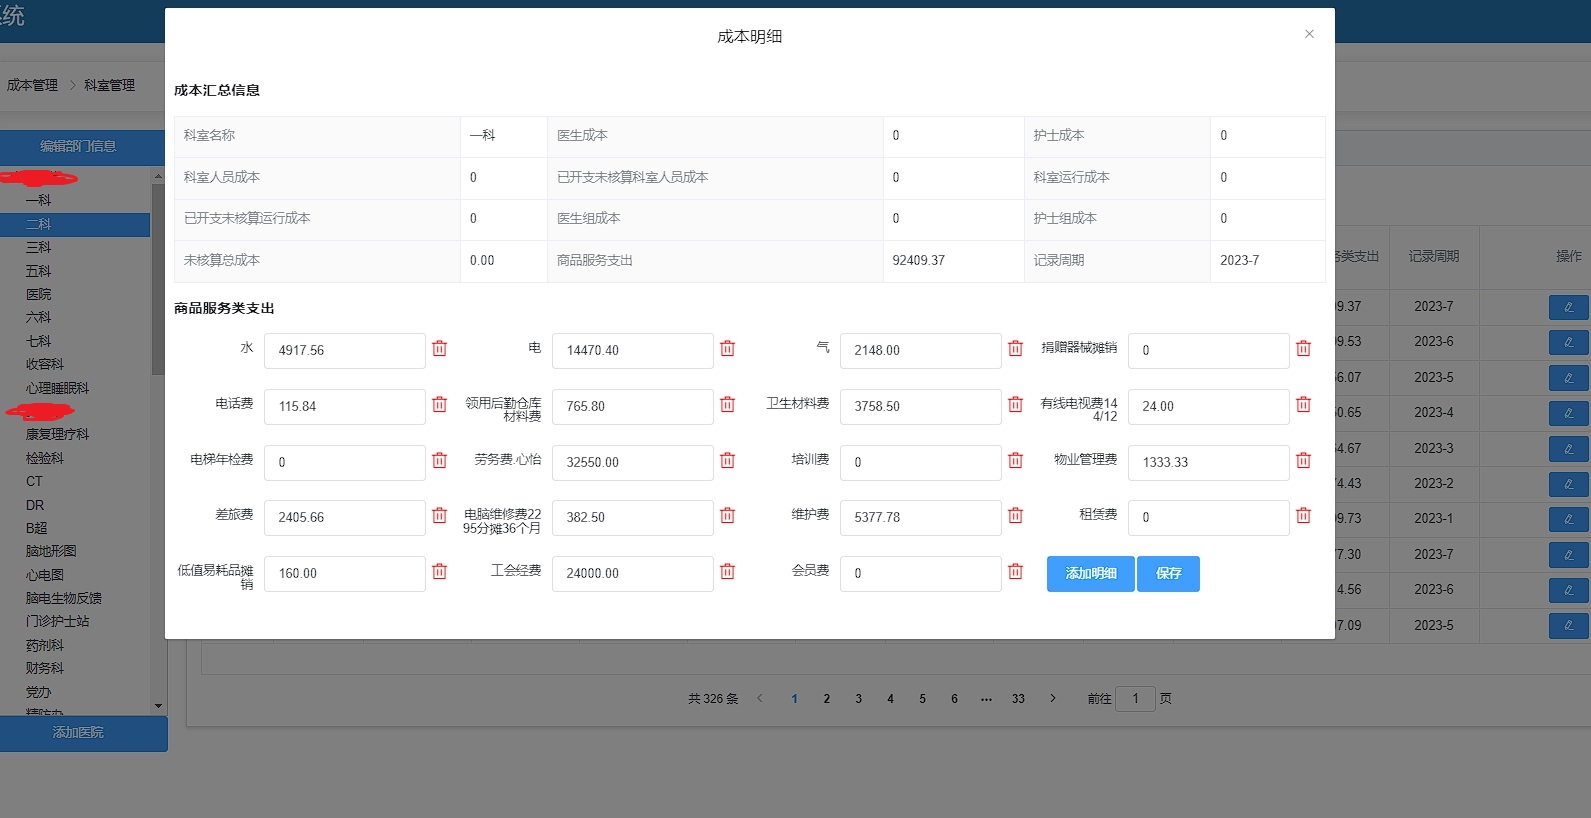
Task: Delete the 差旅费 entry
Action: pyautogui.click(x=439, y=516)
